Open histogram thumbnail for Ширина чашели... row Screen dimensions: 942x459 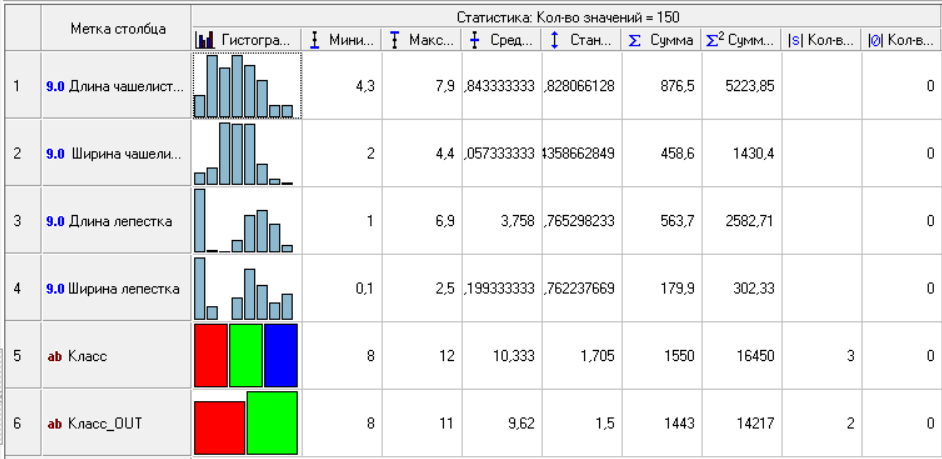pyautogui.click(x=247, y=153)
